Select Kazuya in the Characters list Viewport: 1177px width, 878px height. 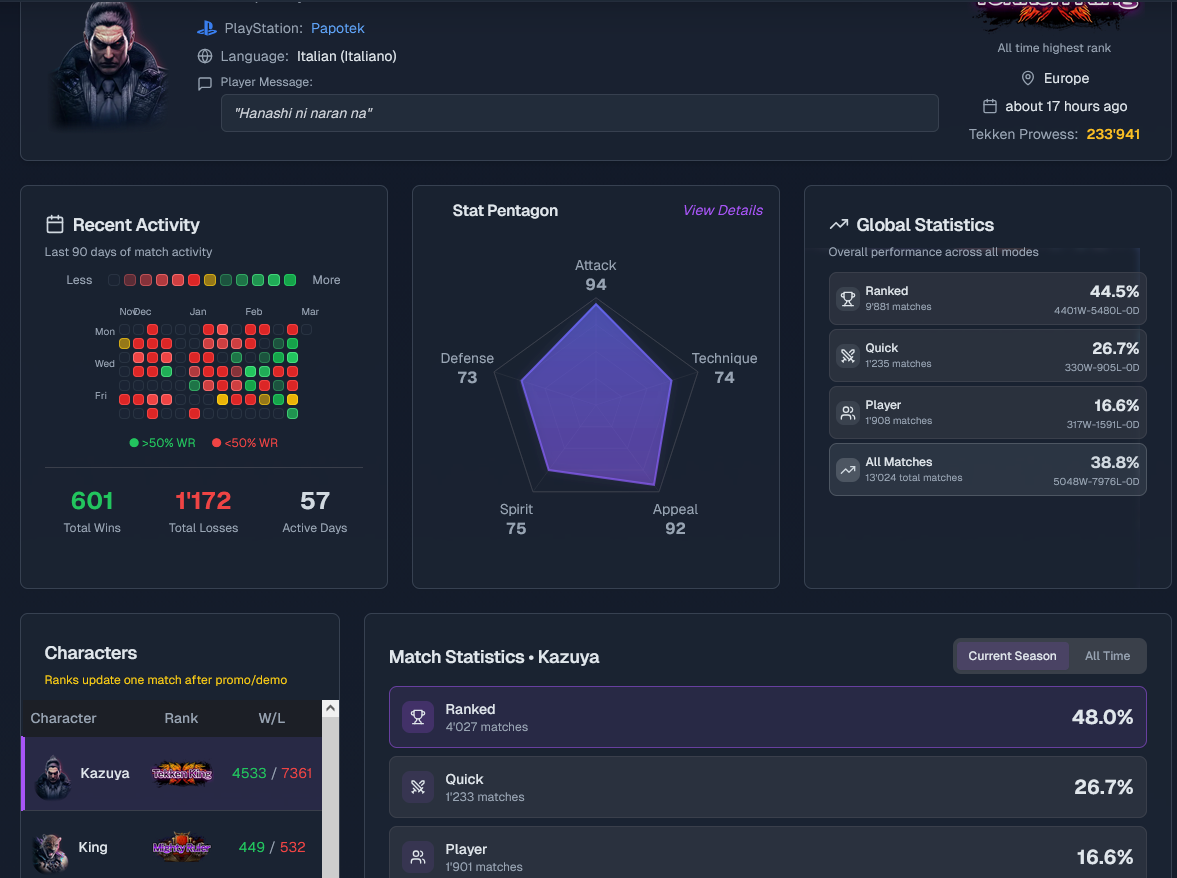(104, 773)
